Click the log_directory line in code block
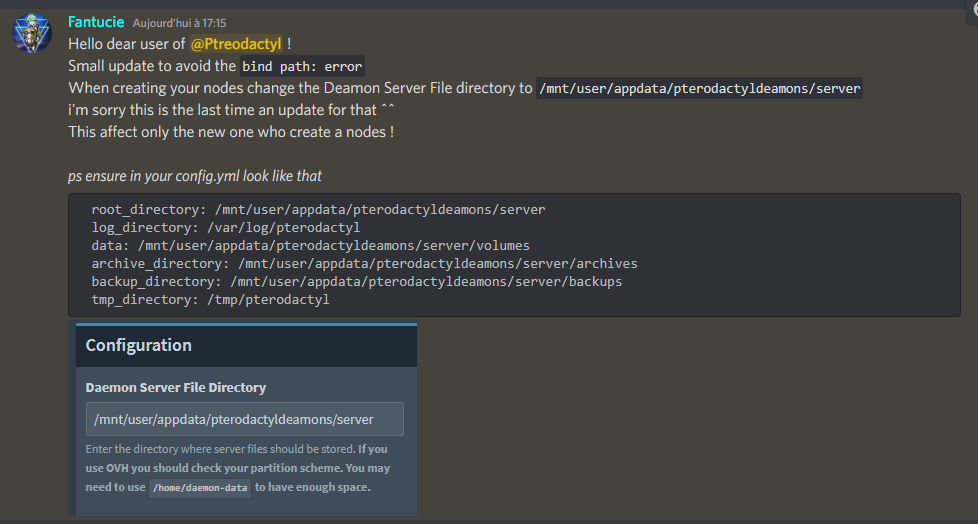The width and height of the screenshot is (978, 524). pyautogui.click(x=226, y=228)
